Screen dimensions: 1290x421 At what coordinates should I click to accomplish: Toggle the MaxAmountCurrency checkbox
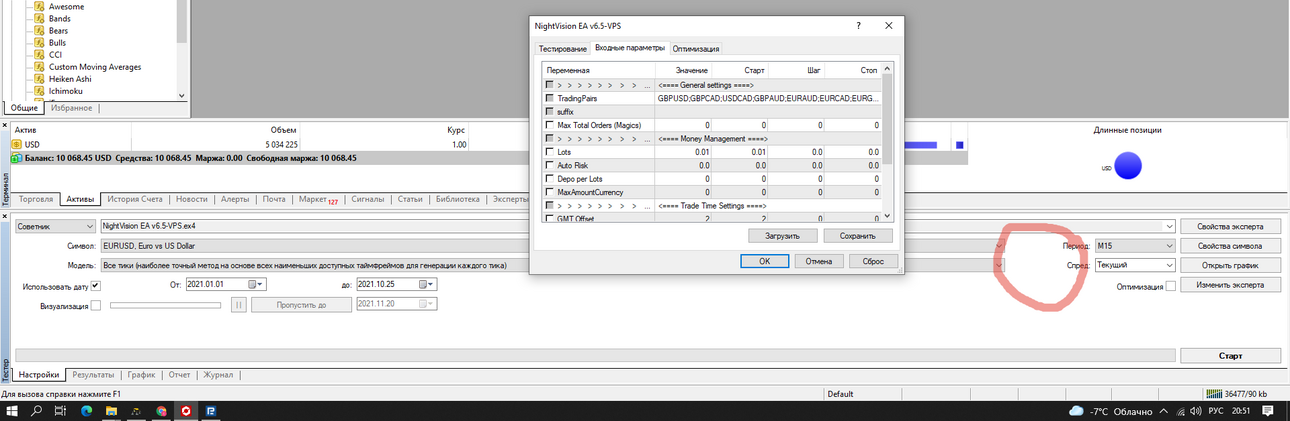[x=549, y=191]
